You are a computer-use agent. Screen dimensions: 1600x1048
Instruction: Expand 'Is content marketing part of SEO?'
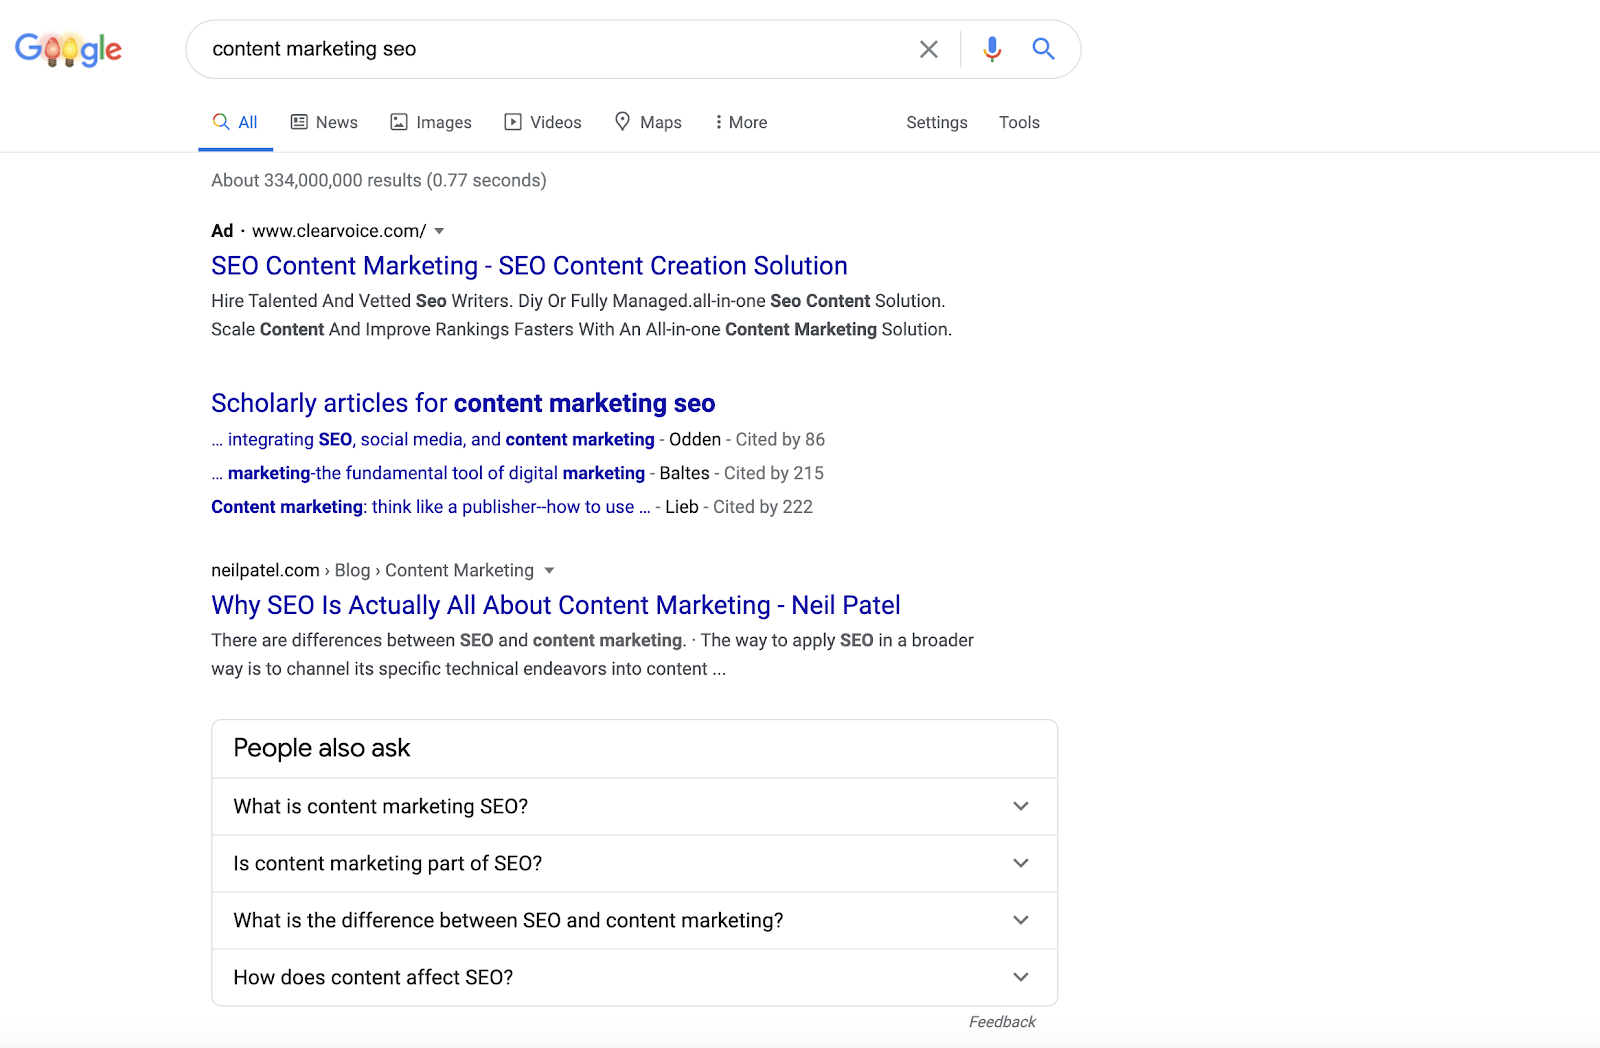point(635,863)
